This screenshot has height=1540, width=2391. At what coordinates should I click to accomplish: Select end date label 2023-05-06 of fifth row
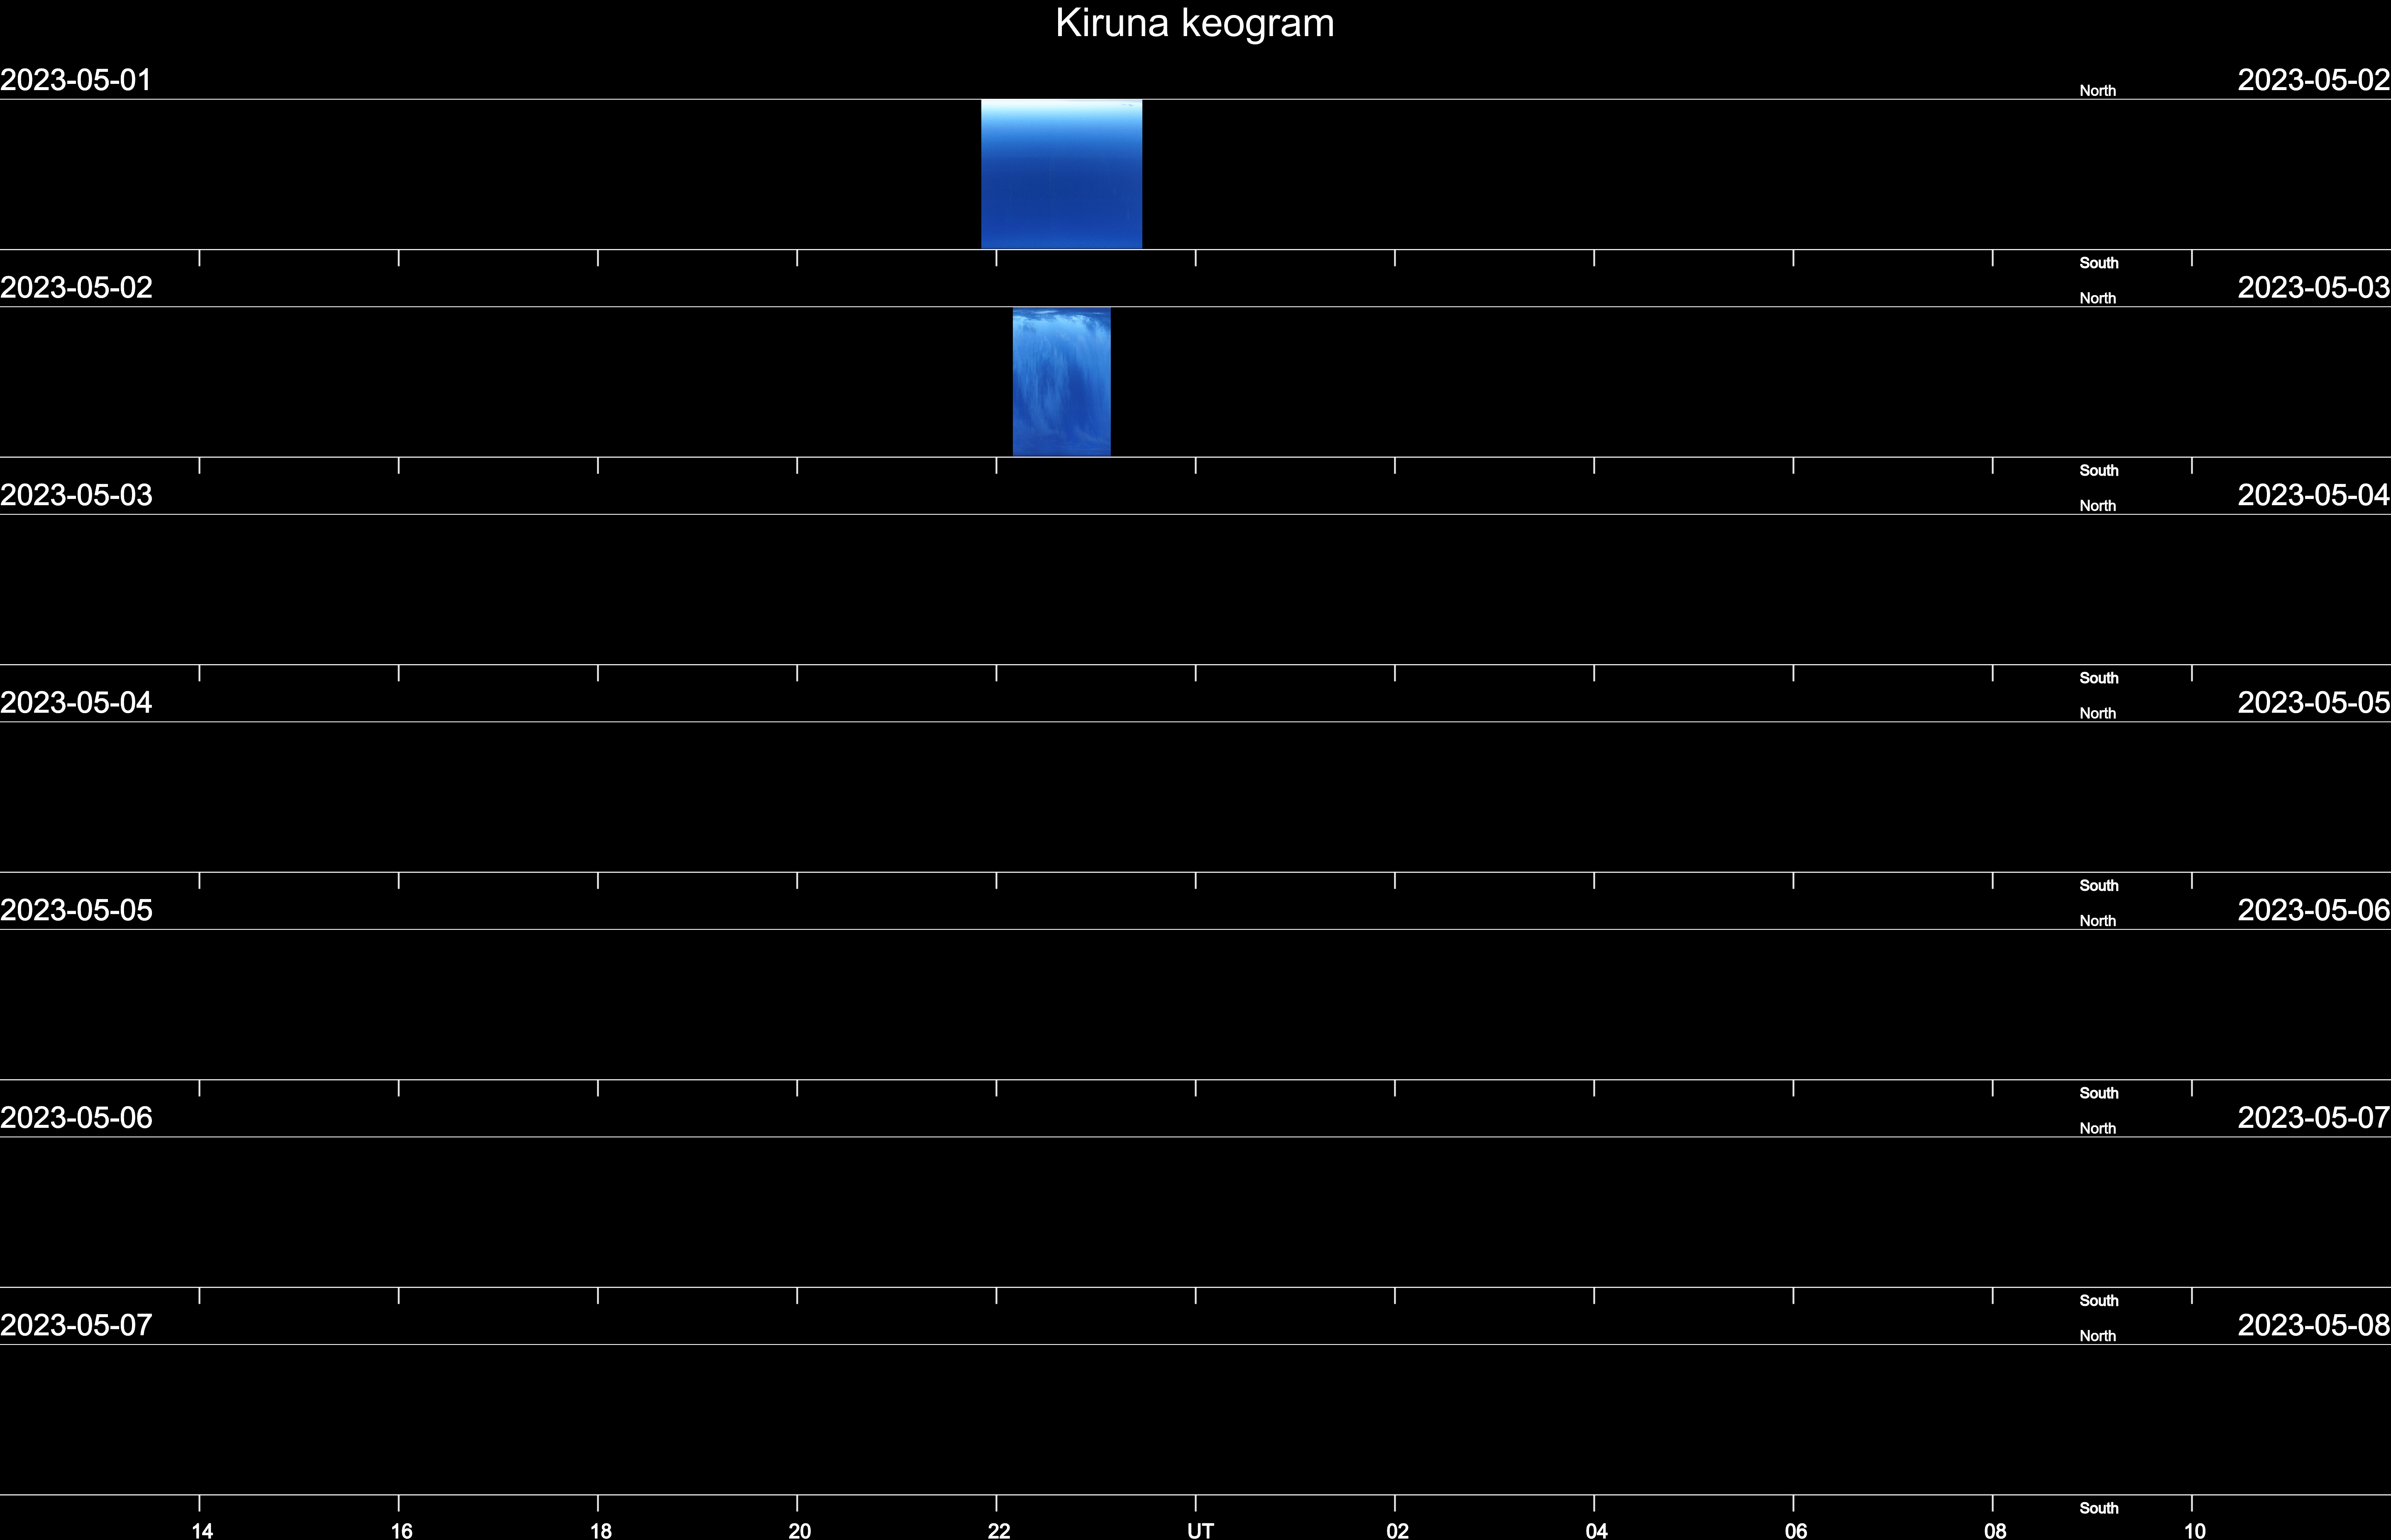coord(2314,910)
